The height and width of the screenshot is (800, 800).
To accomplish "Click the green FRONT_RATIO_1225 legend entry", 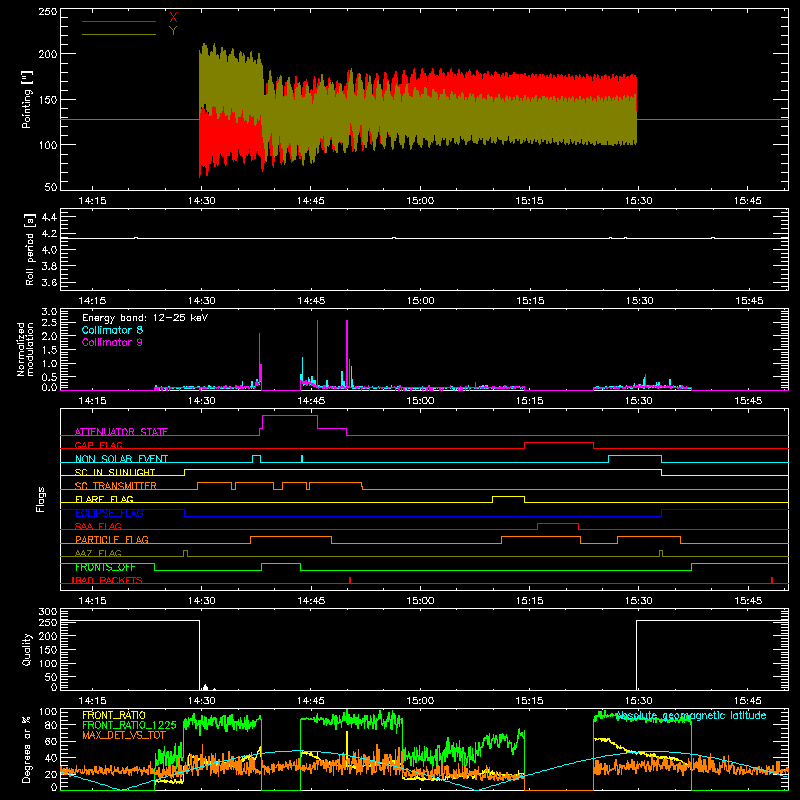I will coord(130,724).
